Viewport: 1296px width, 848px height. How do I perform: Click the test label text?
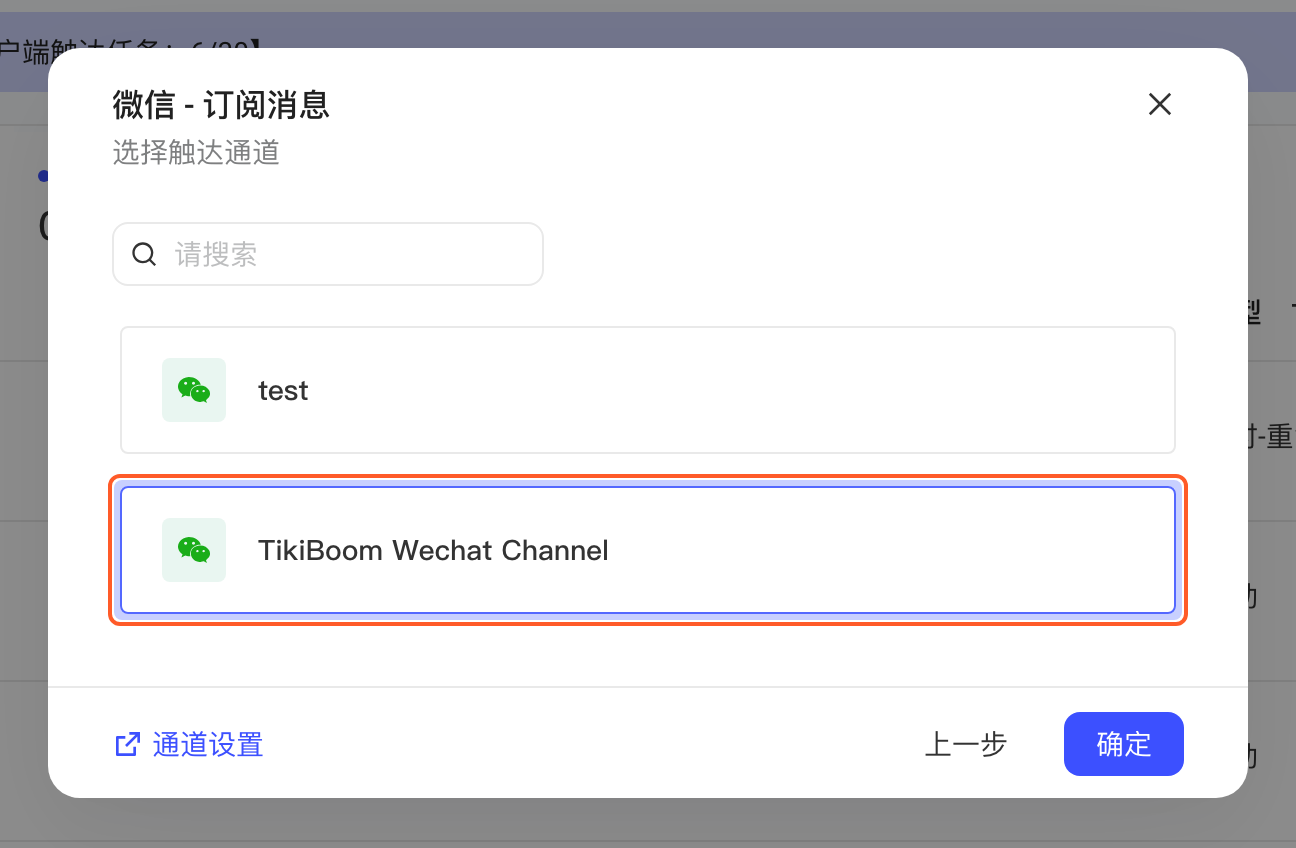click(x=283, y=390)
